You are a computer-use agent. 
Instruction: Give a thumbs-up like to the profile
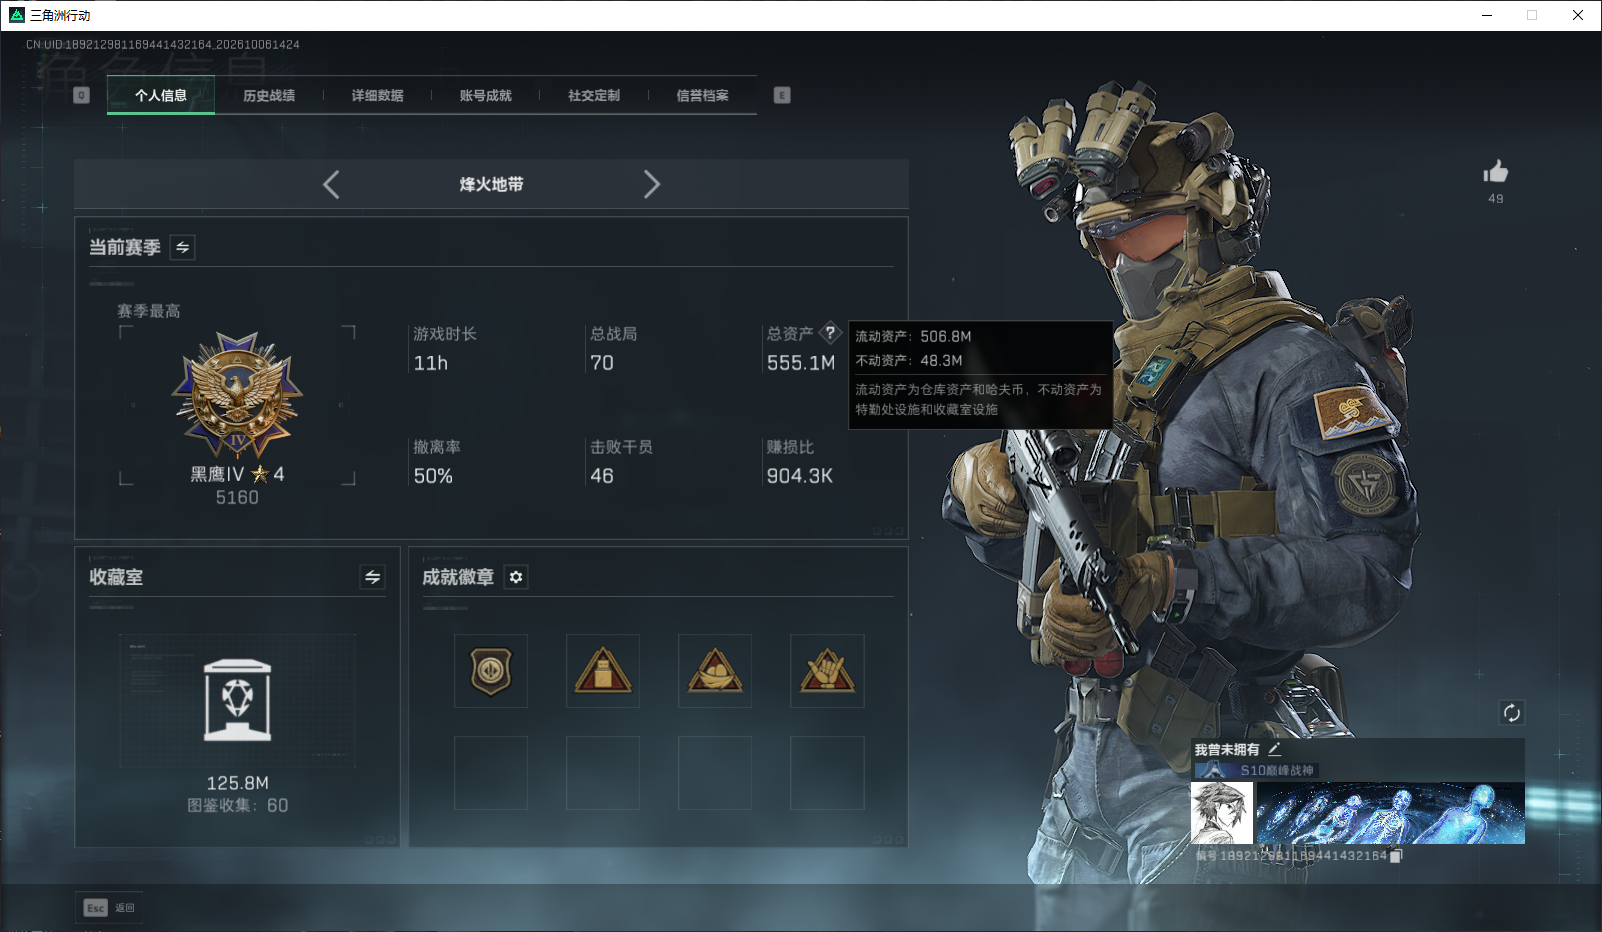point(1495,172)
